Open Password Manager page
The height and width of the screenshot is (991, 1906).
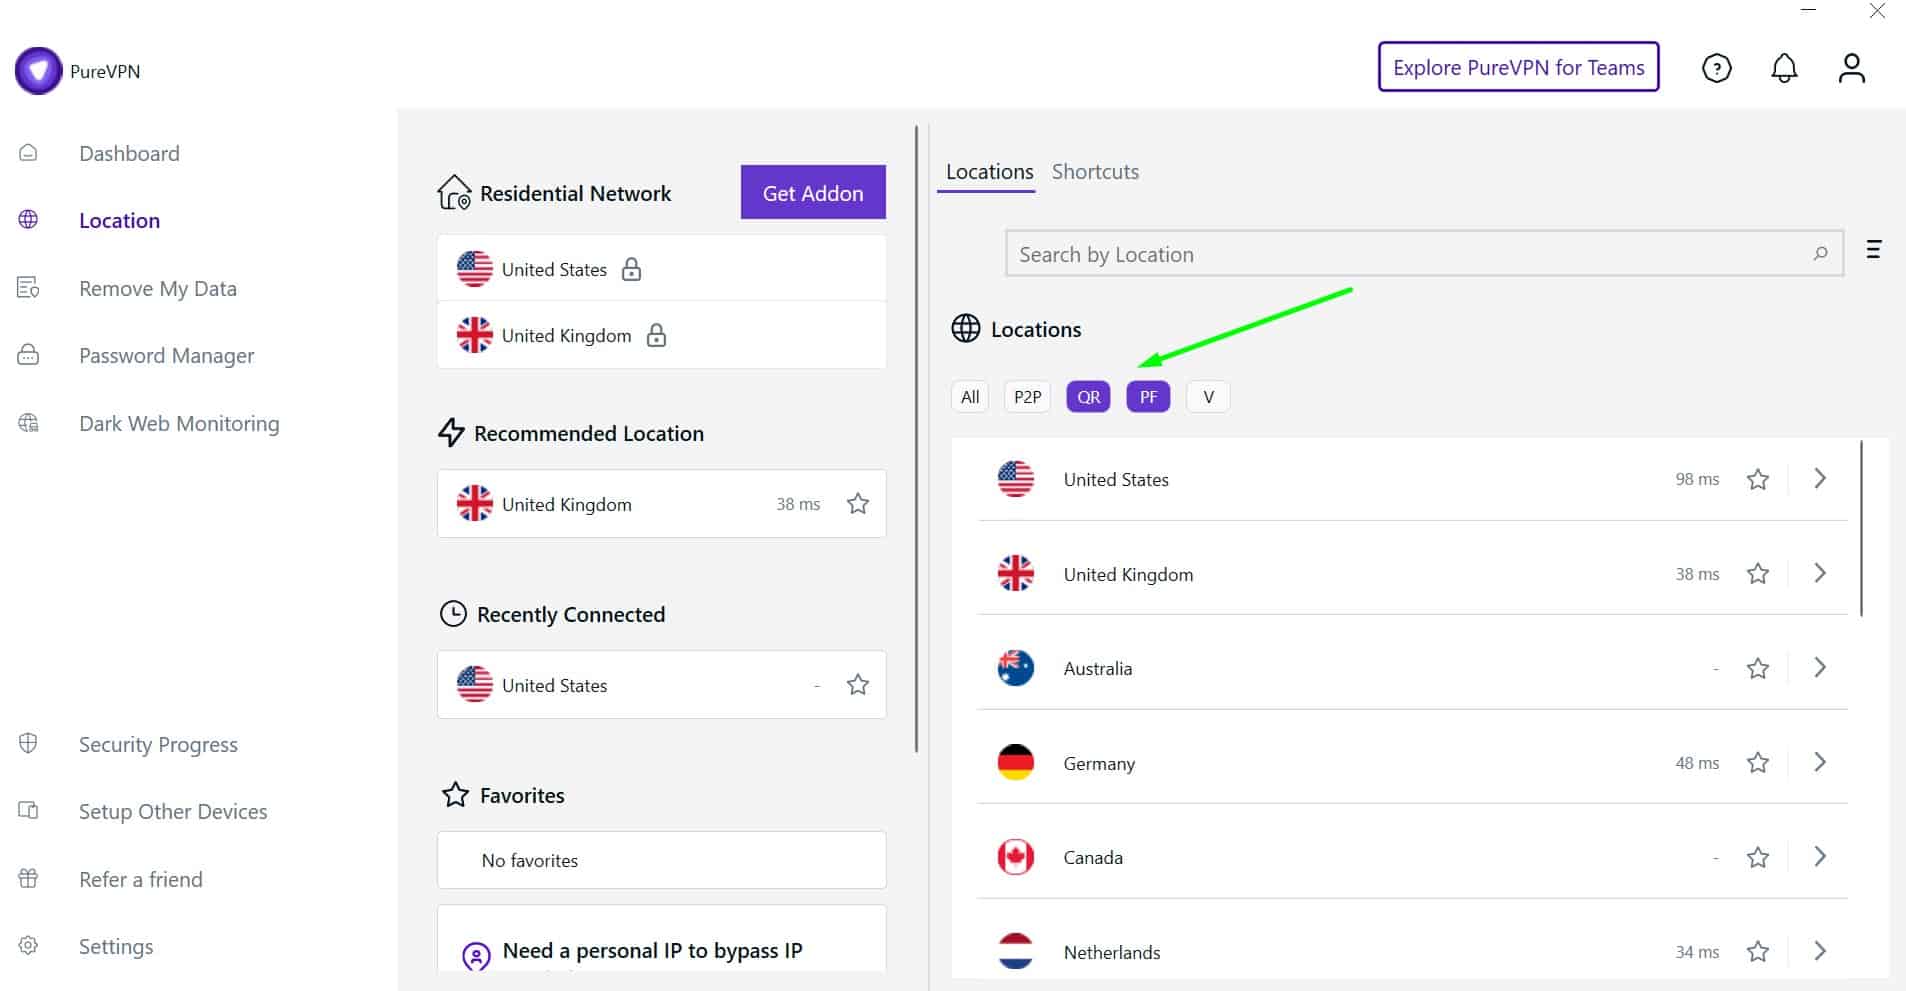(x=166, y=355)
